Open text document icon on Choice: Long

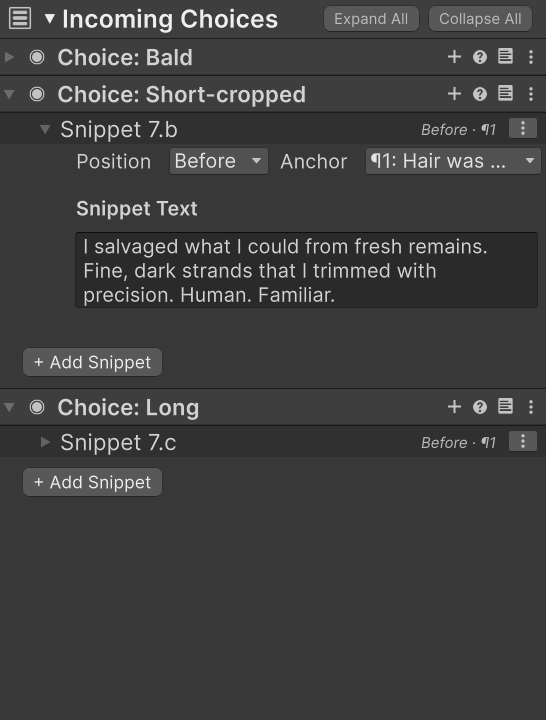tap(506, 406)
